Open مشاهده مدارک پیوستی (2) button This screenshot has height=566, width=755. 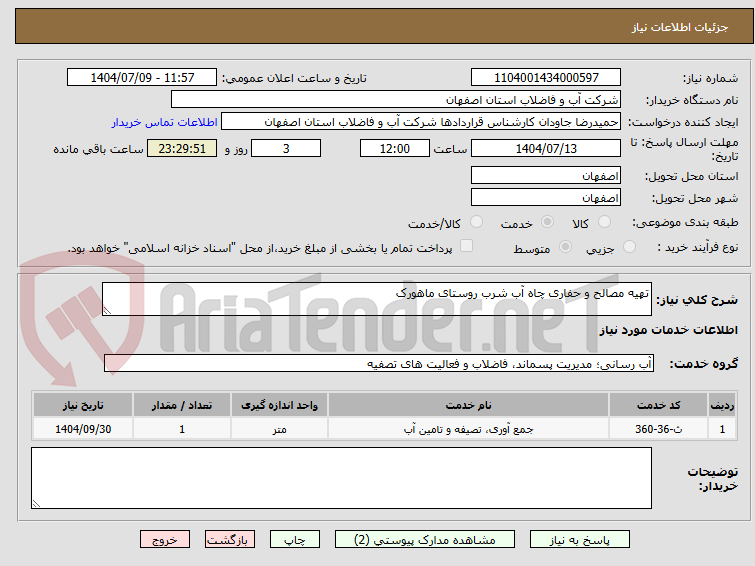(425, 540)
